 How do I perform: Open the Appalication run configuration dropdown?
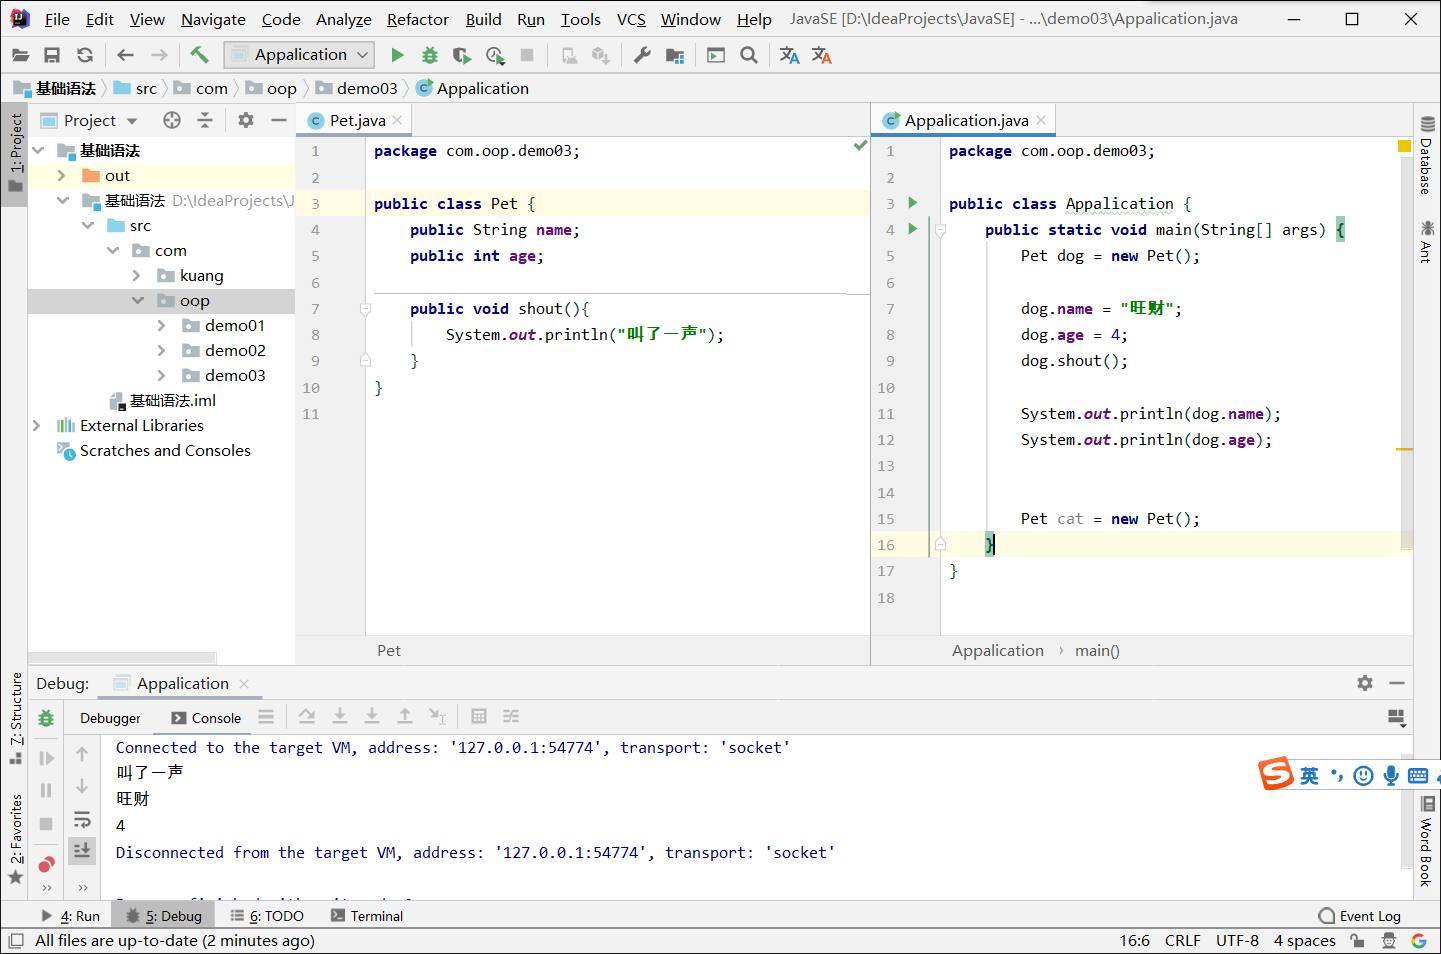coord(299,55)
